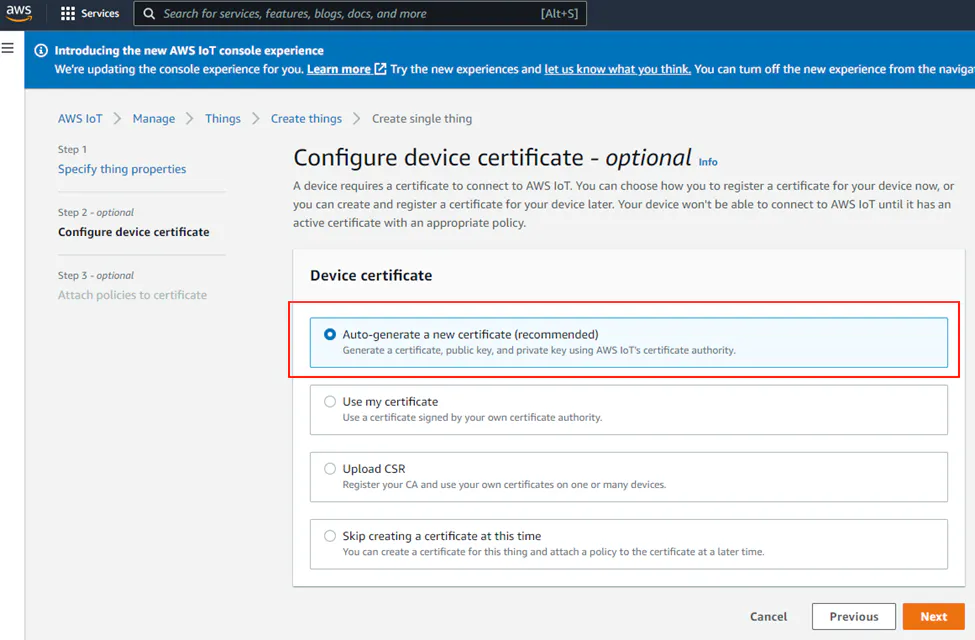975x640 pixels.
Task: Go to Create things breadcrumb
Action: [x=306, y=119]
